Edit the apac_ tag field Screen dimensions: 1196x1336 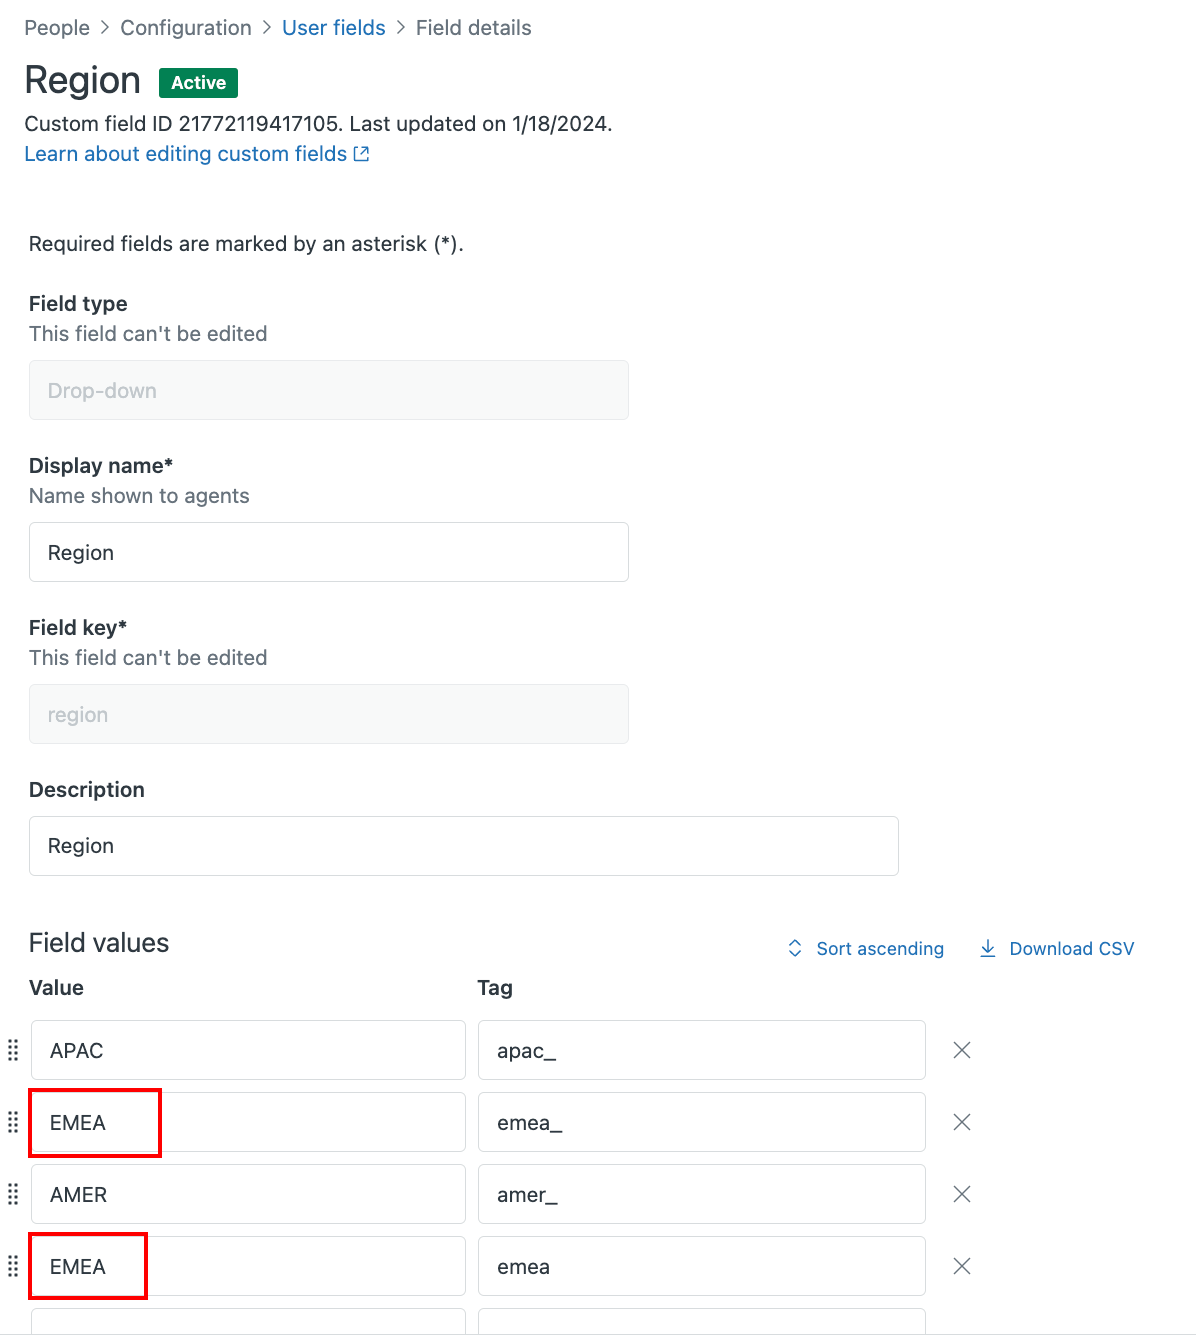pyautogui.click(x=701, y=1051)
